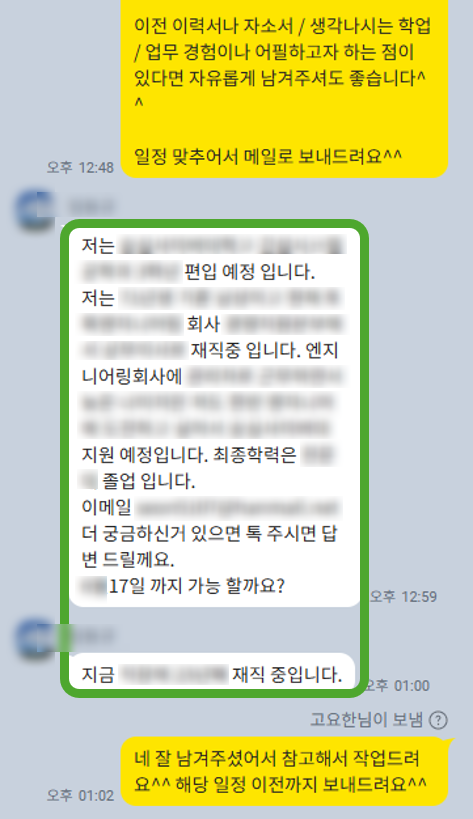Click the 오후 12:59 timestamp
The image size is (473, 819).
[403, 596]
